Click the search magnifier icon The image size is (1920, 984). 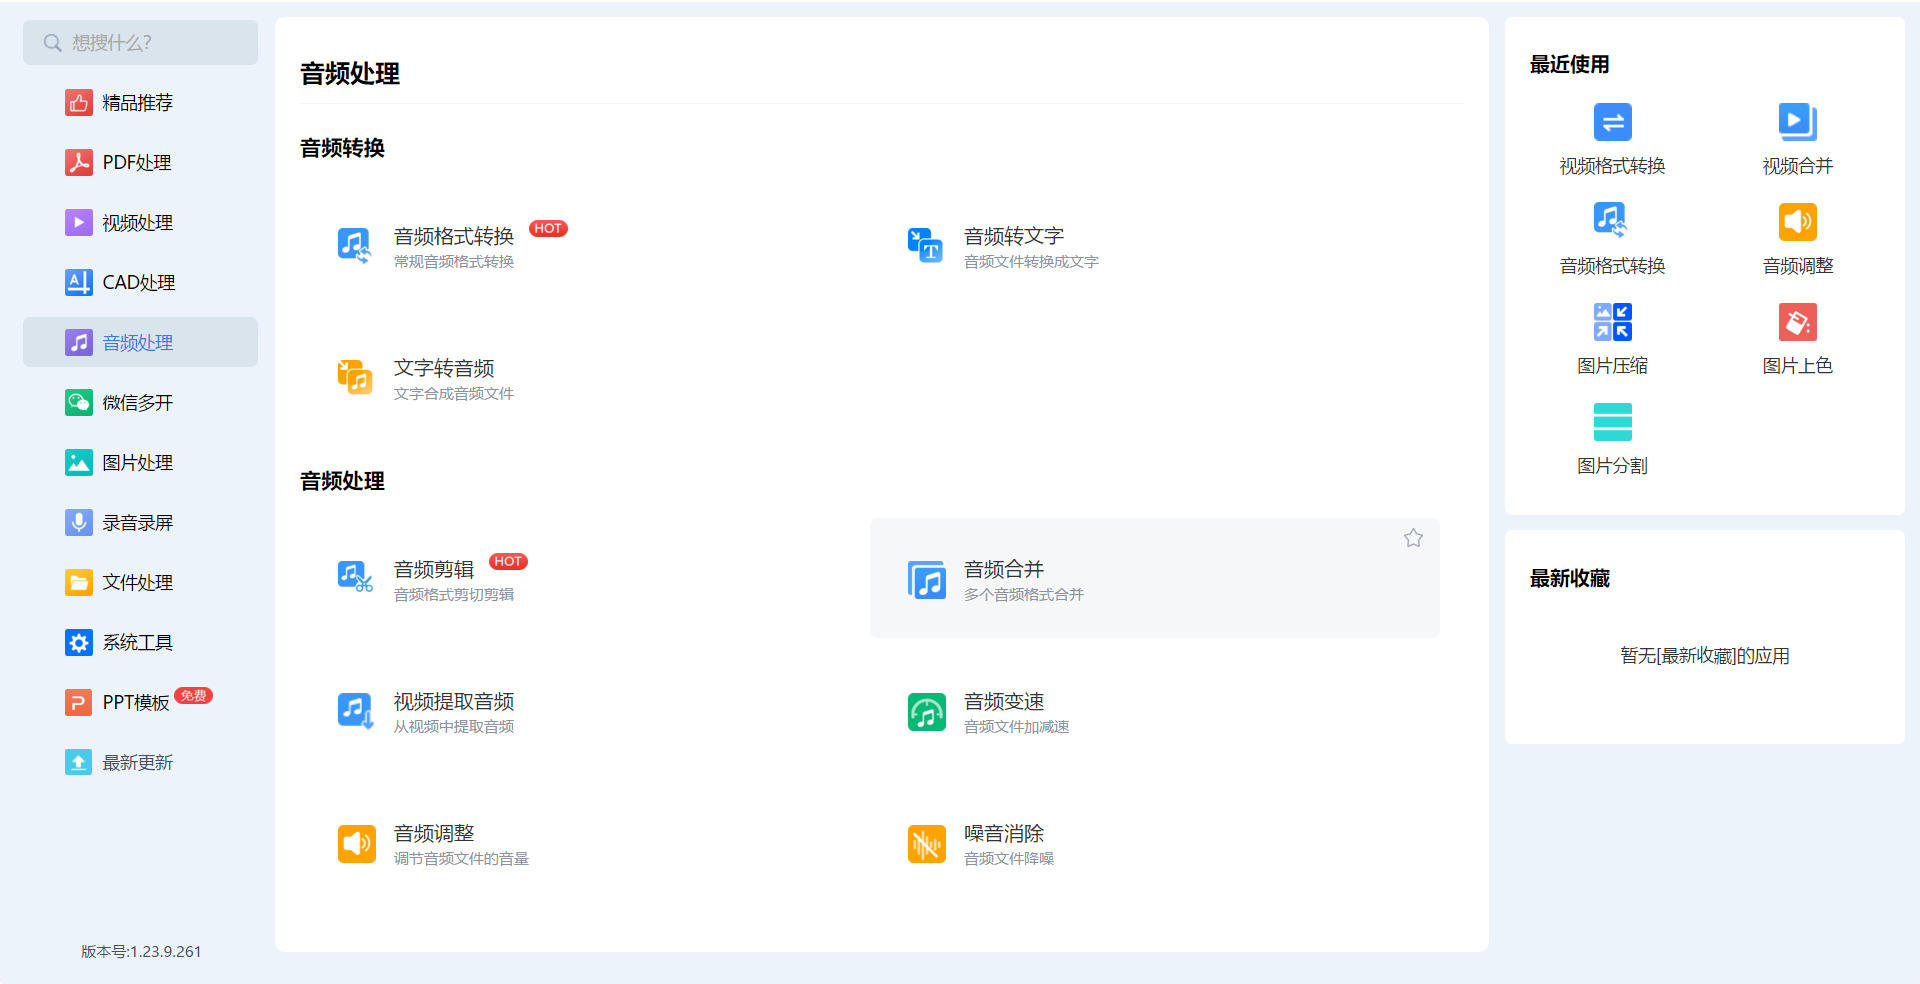click(53, 43)
